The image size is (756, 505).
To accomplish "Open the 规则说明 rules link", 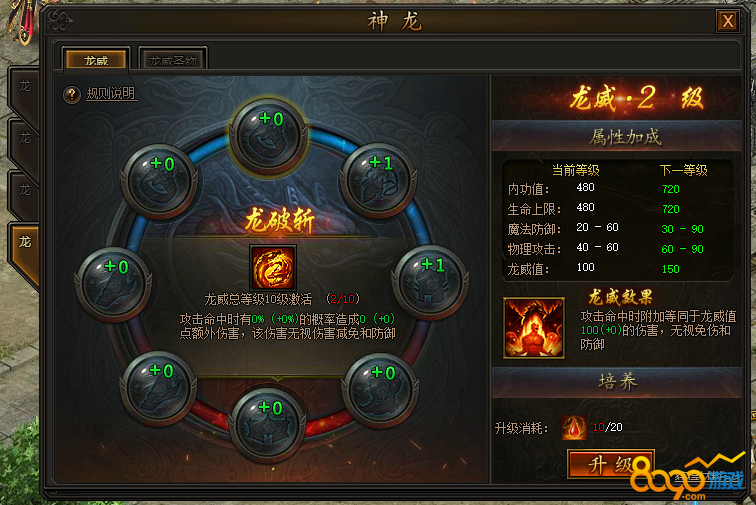I will pos(111,94).
